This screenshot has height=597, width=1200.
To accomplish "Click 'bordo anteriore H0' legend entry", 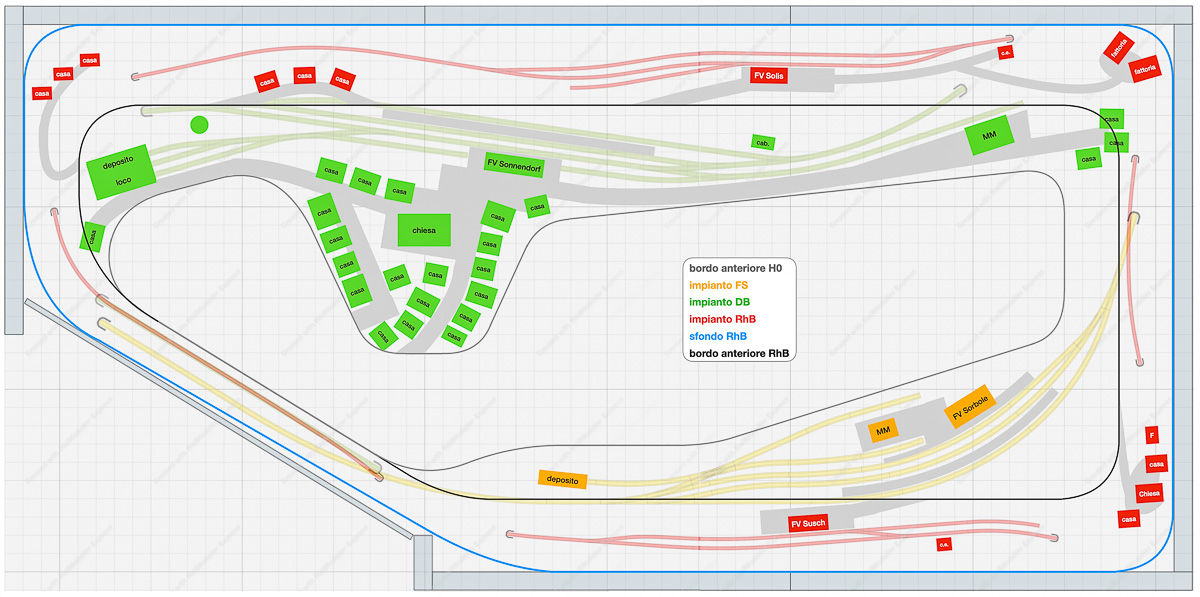I will click(736, 268).
